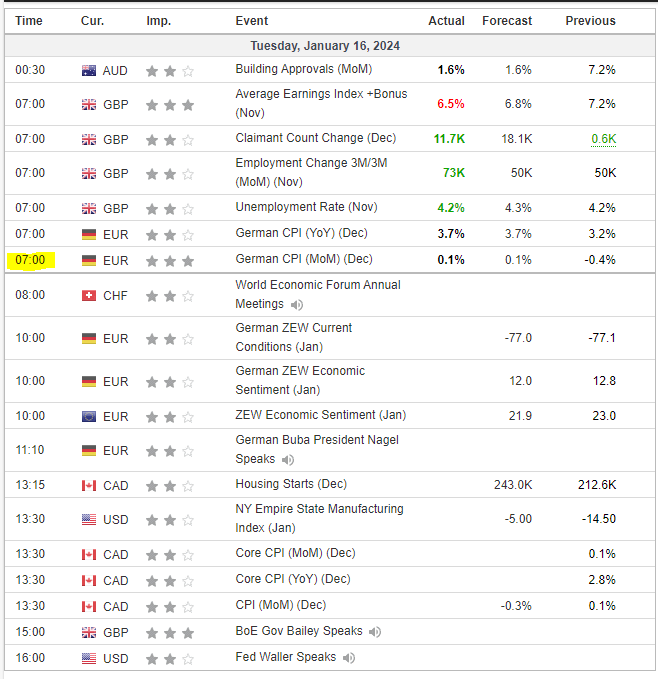
Task: Click the speaker icon beside World Economic Forum Meetings
Action: click(297, 305)
